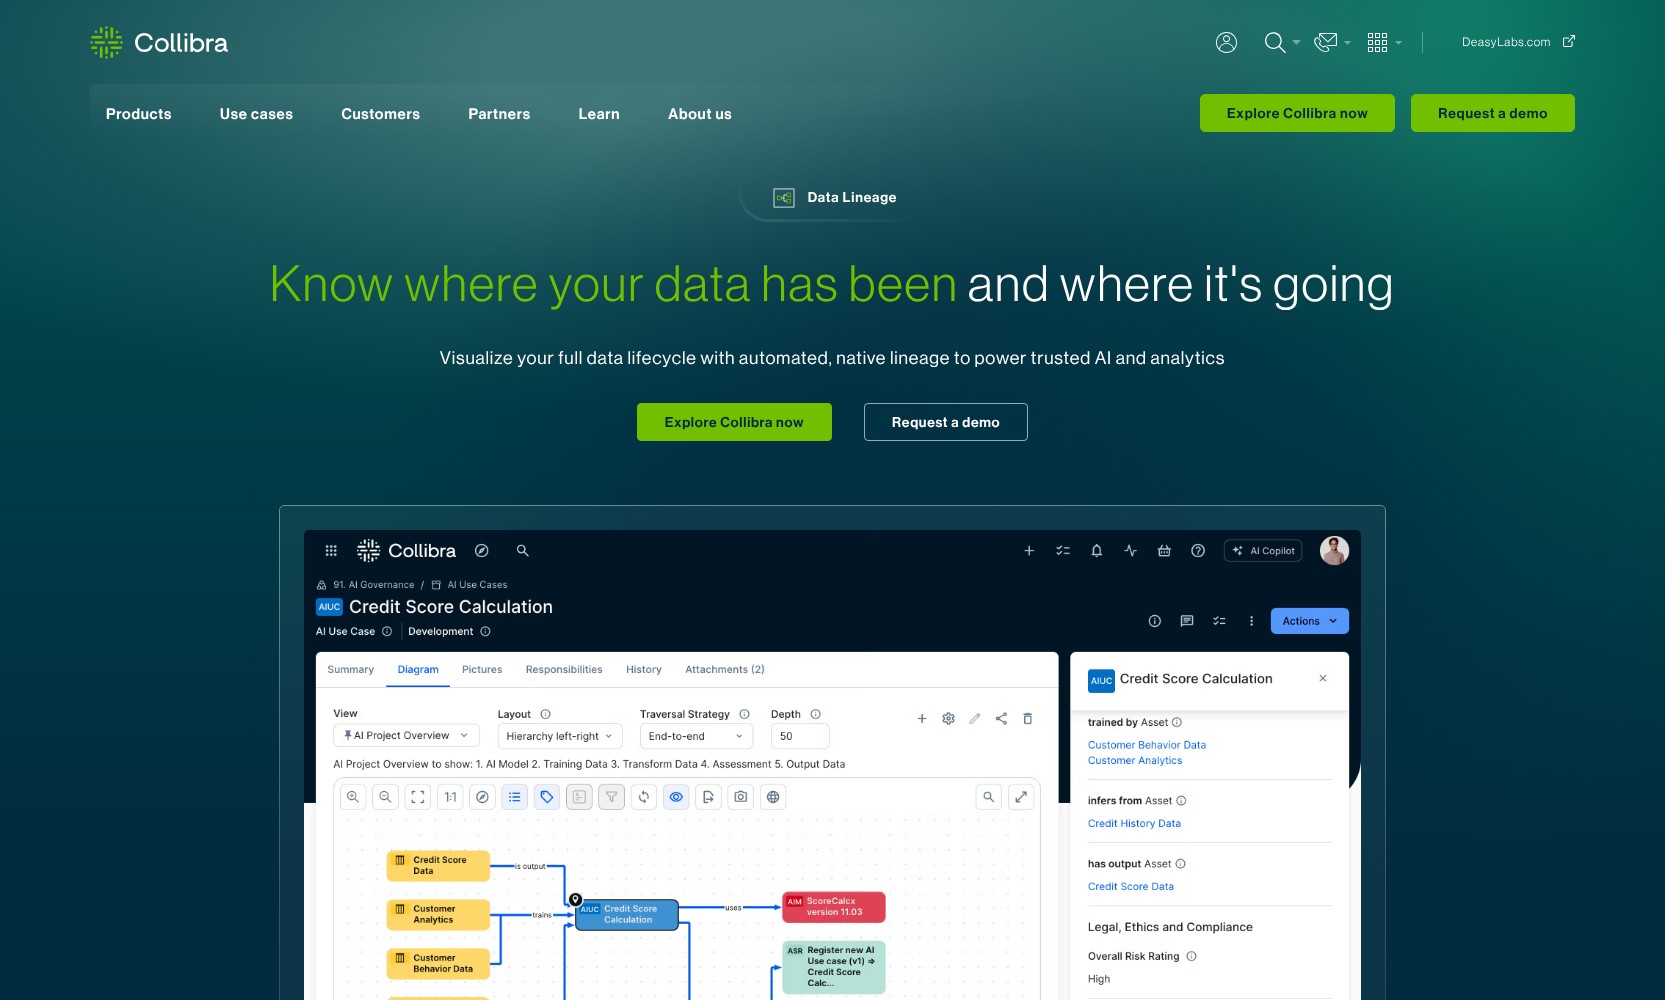
Task: Open the Products menu
Action: pos(139,114)
